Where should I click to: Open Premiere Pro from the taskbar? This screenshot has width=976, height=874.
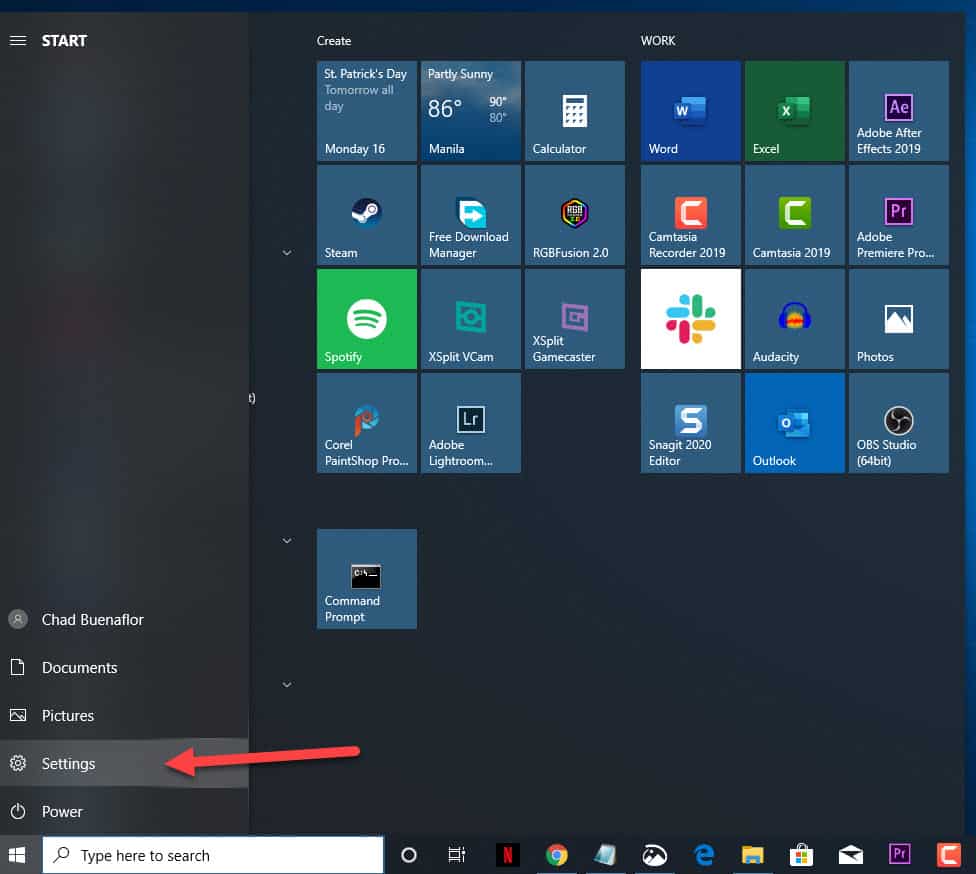coord(899,853)
